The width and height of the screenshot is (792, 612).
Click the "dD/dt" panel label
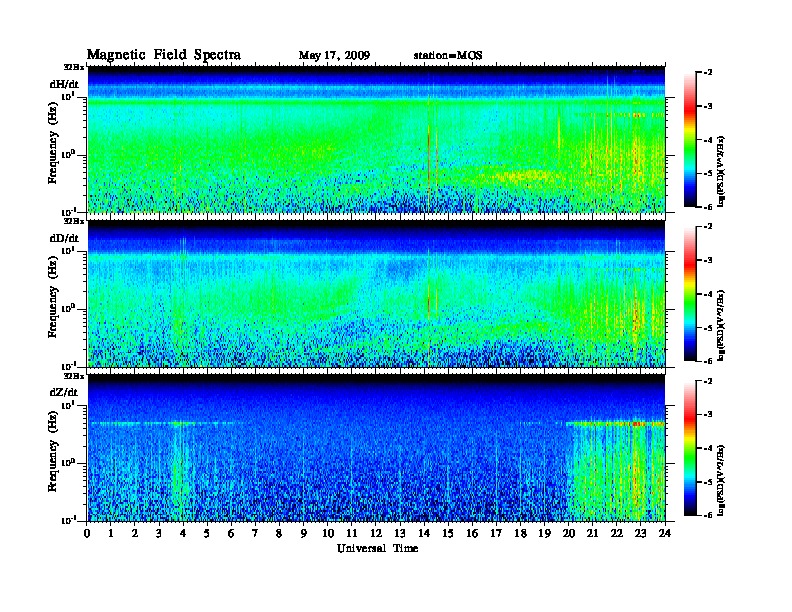tap(64, 238)
